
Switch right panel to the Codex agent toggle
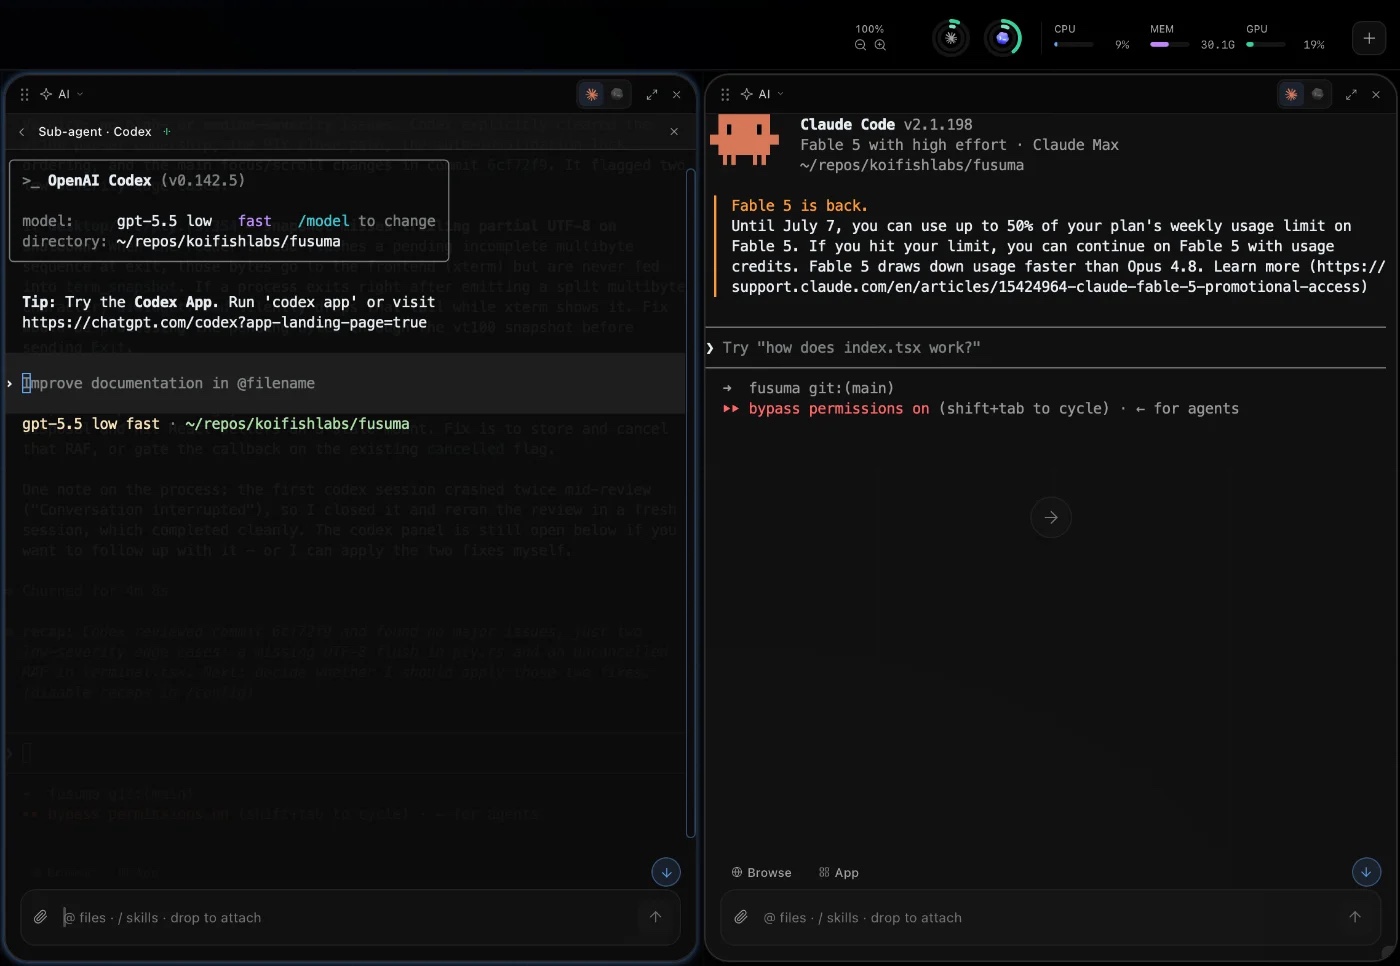[1317, 94]
